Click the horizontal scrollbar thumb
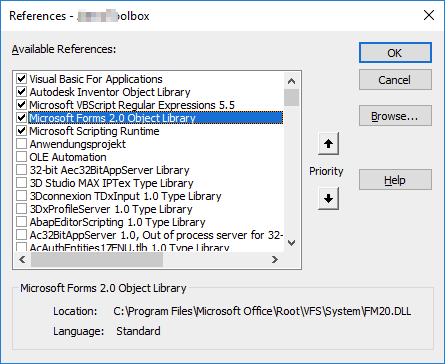The height and width of the screenshot is (364, 445). [x=97, y=259]
